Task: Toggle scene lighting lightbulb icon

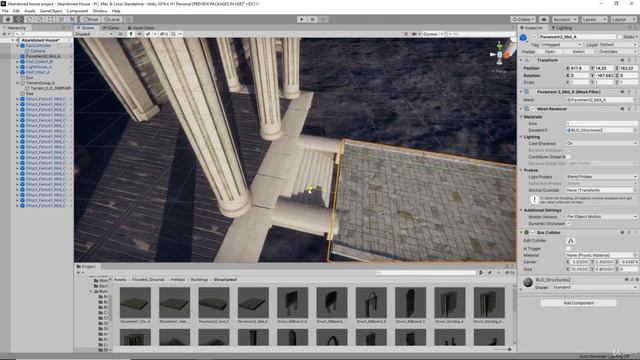Action: coord(131,34)
